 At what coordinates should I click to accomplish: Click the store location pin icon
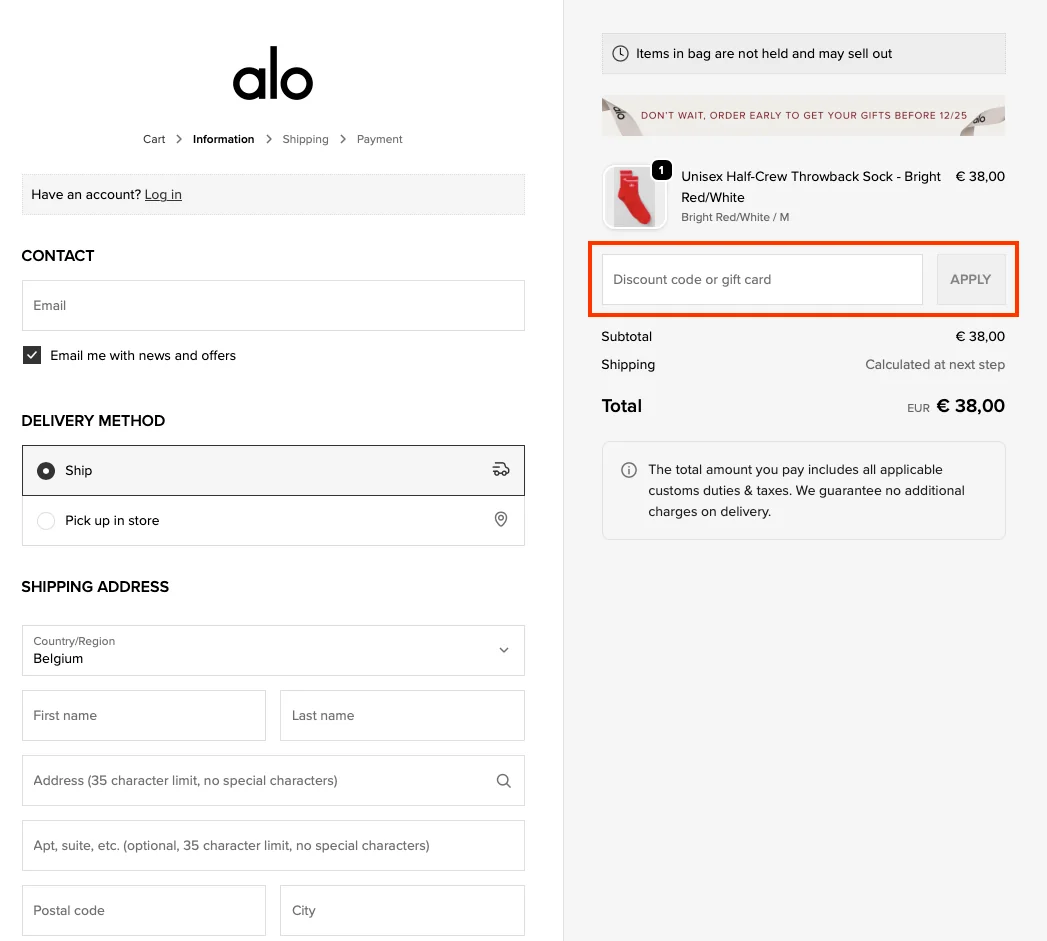pos(501,520)
